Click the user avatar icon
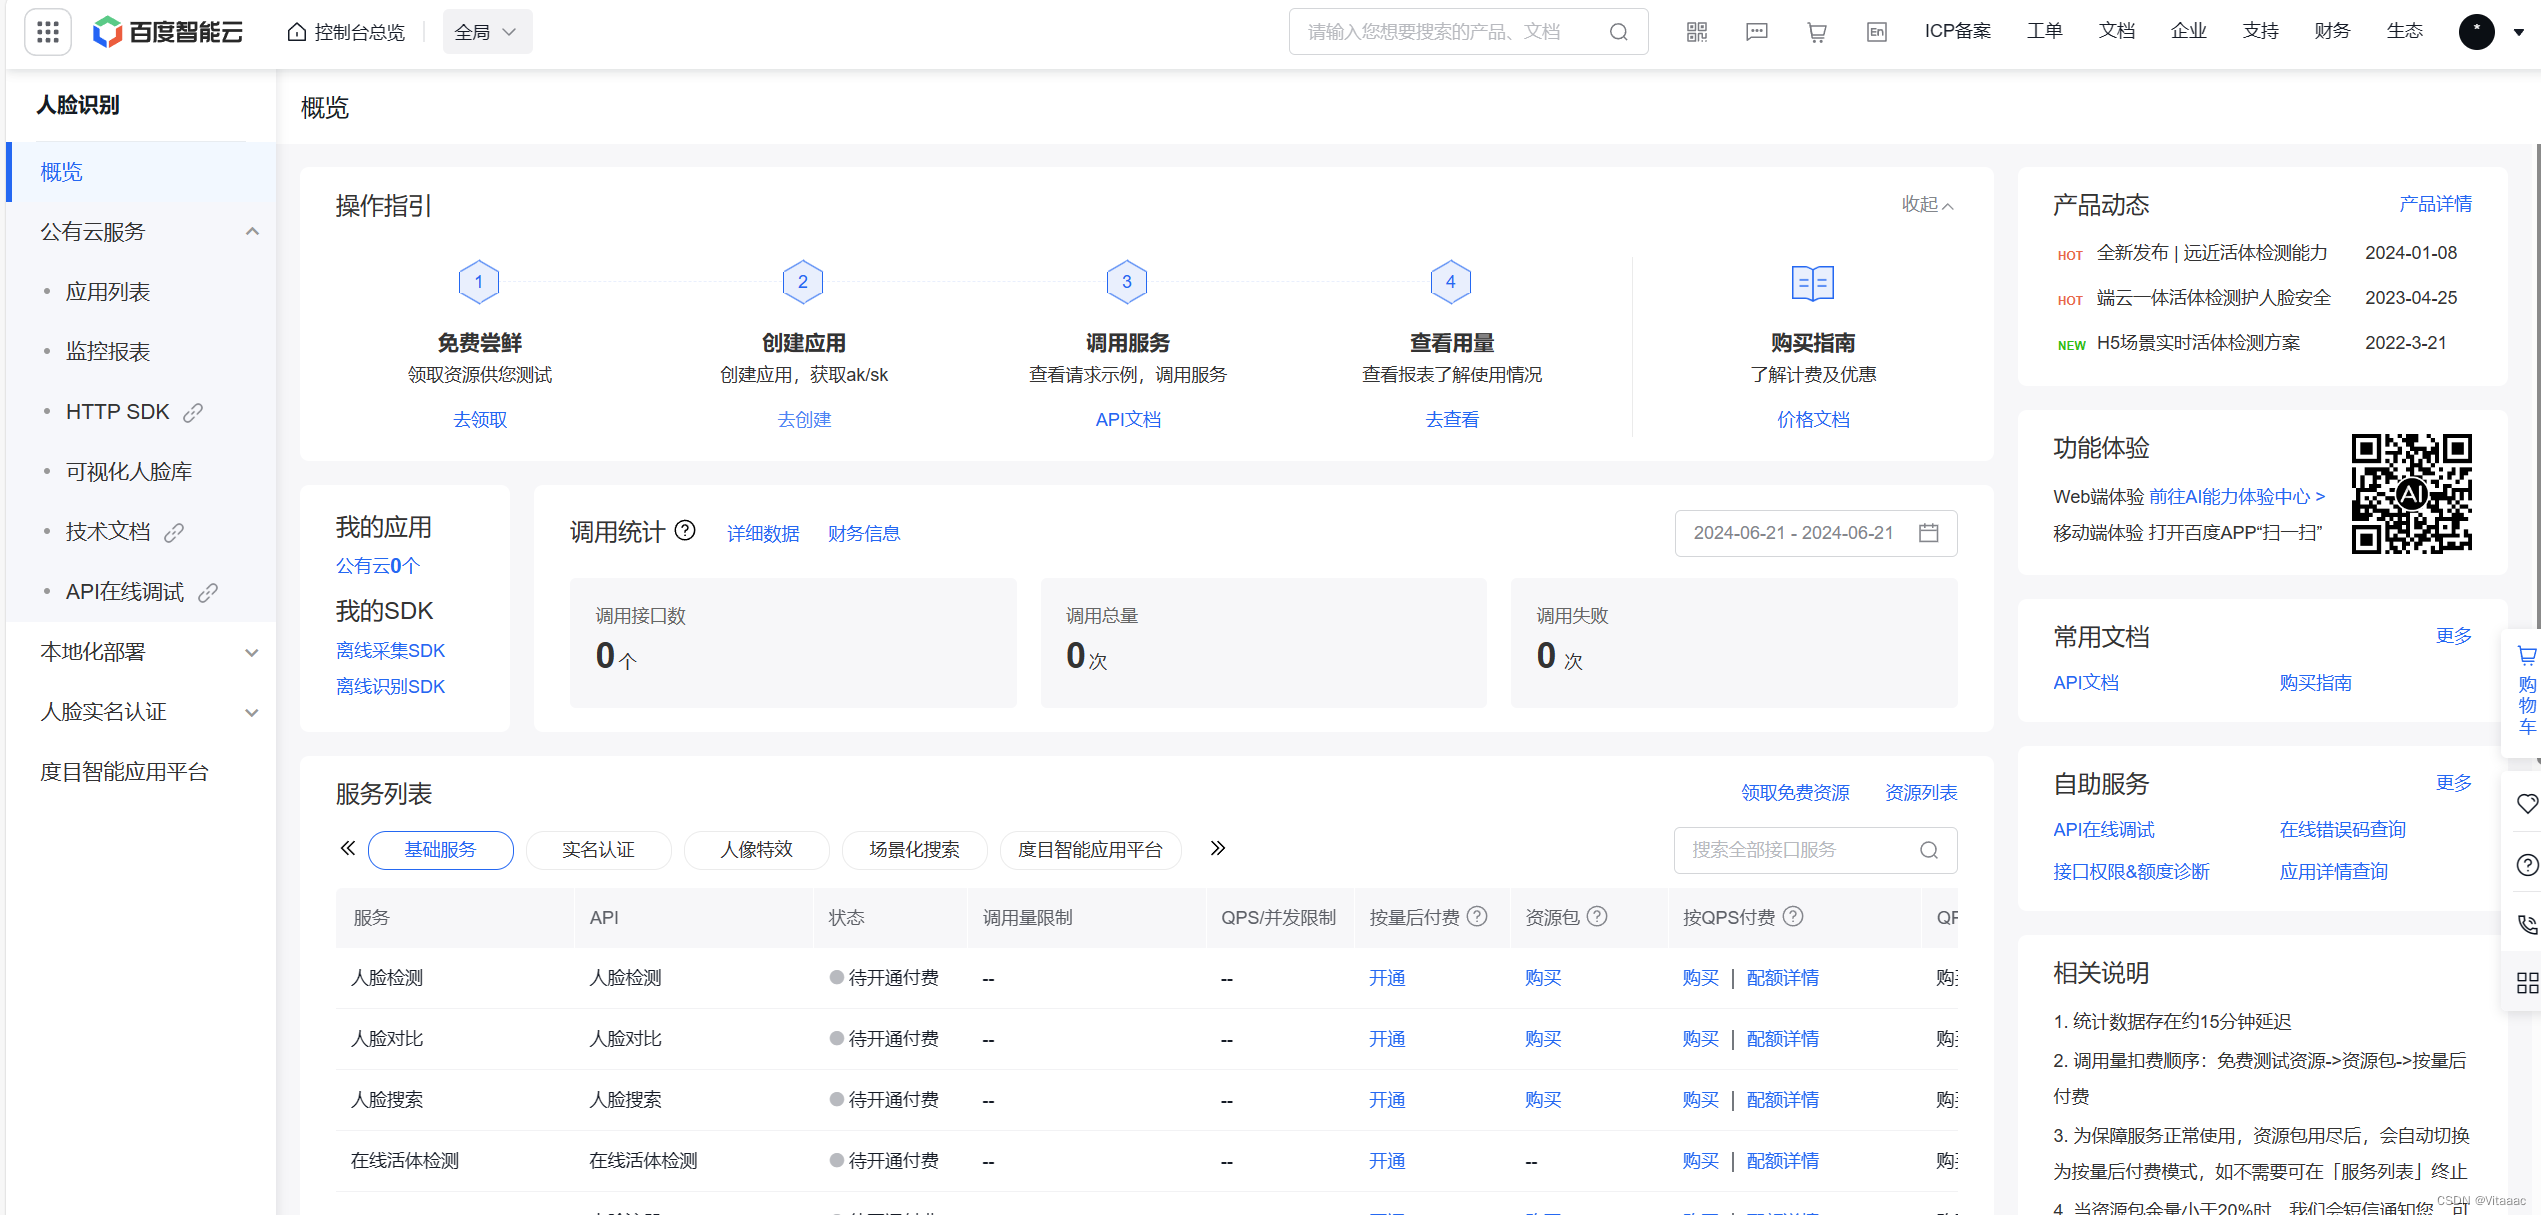The height and width of the screenshot is (1215, 2541). [x=2477, y=32]
